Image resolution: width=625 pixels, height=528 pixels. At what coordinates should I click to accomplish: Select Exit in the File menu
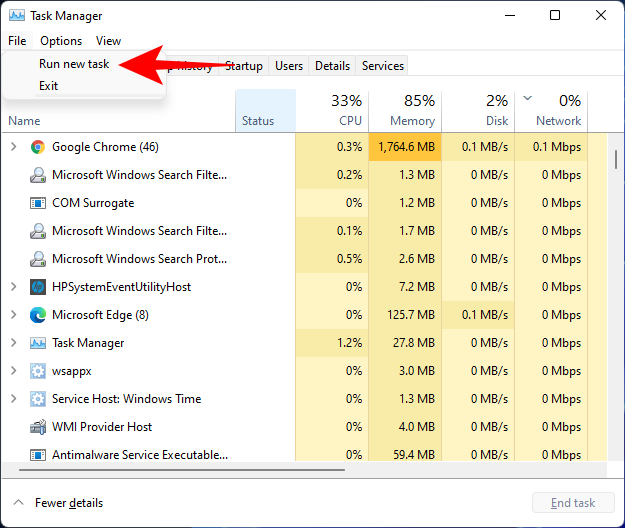[x=49, y=86]
